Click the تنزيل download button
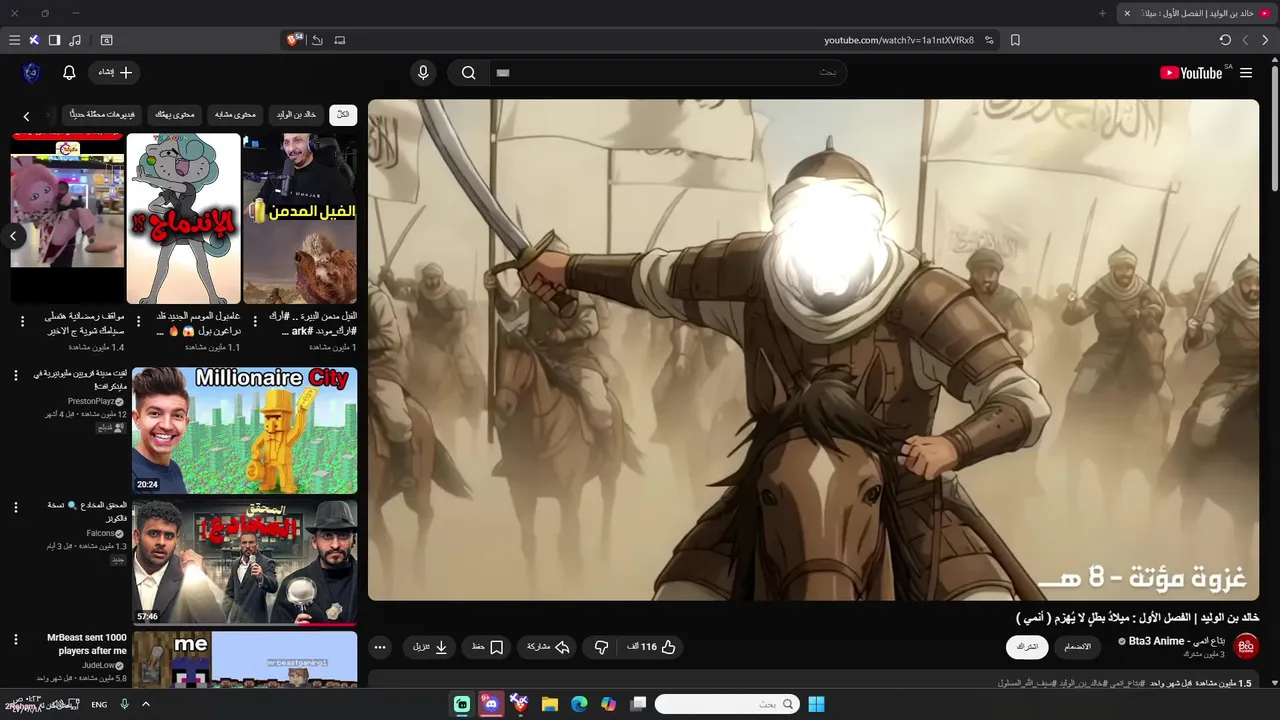 tap(431, 647)
